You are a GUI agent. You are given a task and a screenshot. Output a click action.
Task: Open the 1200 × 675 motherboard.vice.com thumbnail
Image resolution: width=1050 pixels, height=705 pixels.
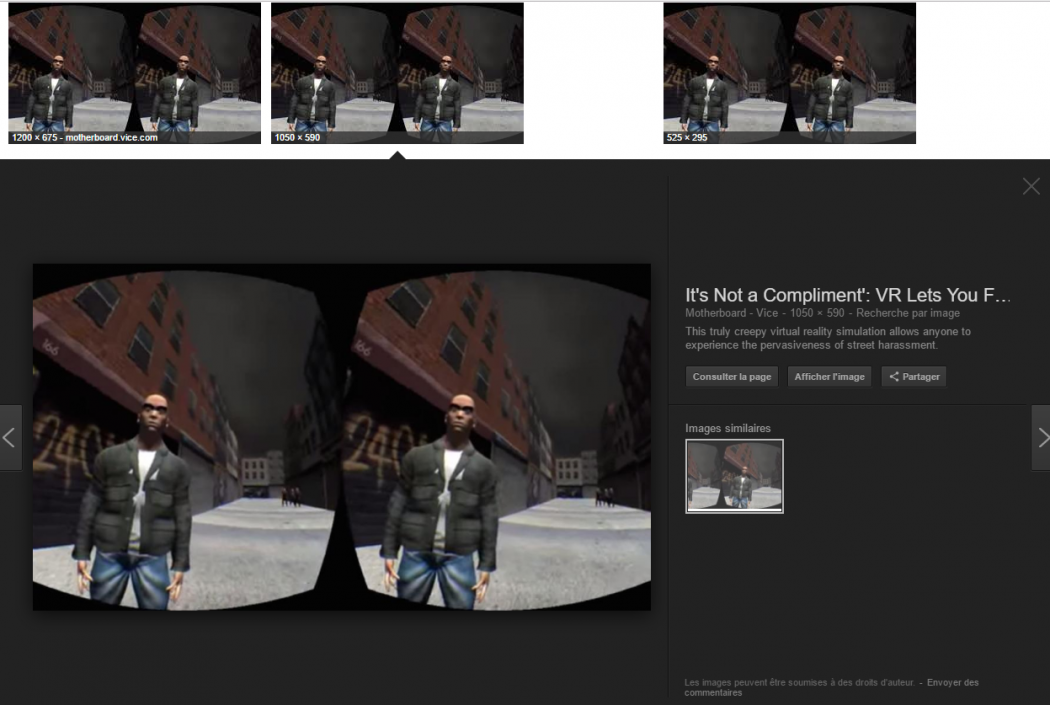point(135,73)
